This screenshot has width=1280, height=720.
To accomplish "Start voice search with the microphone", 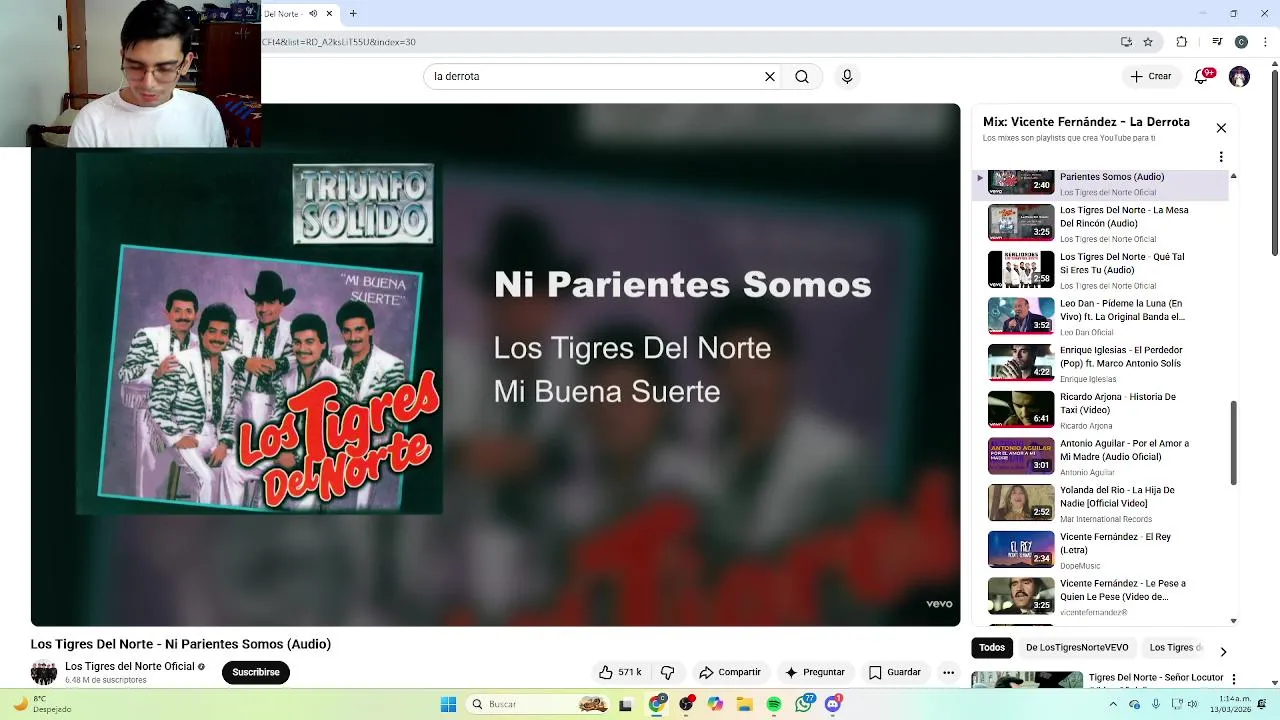I will click(847, 76).
